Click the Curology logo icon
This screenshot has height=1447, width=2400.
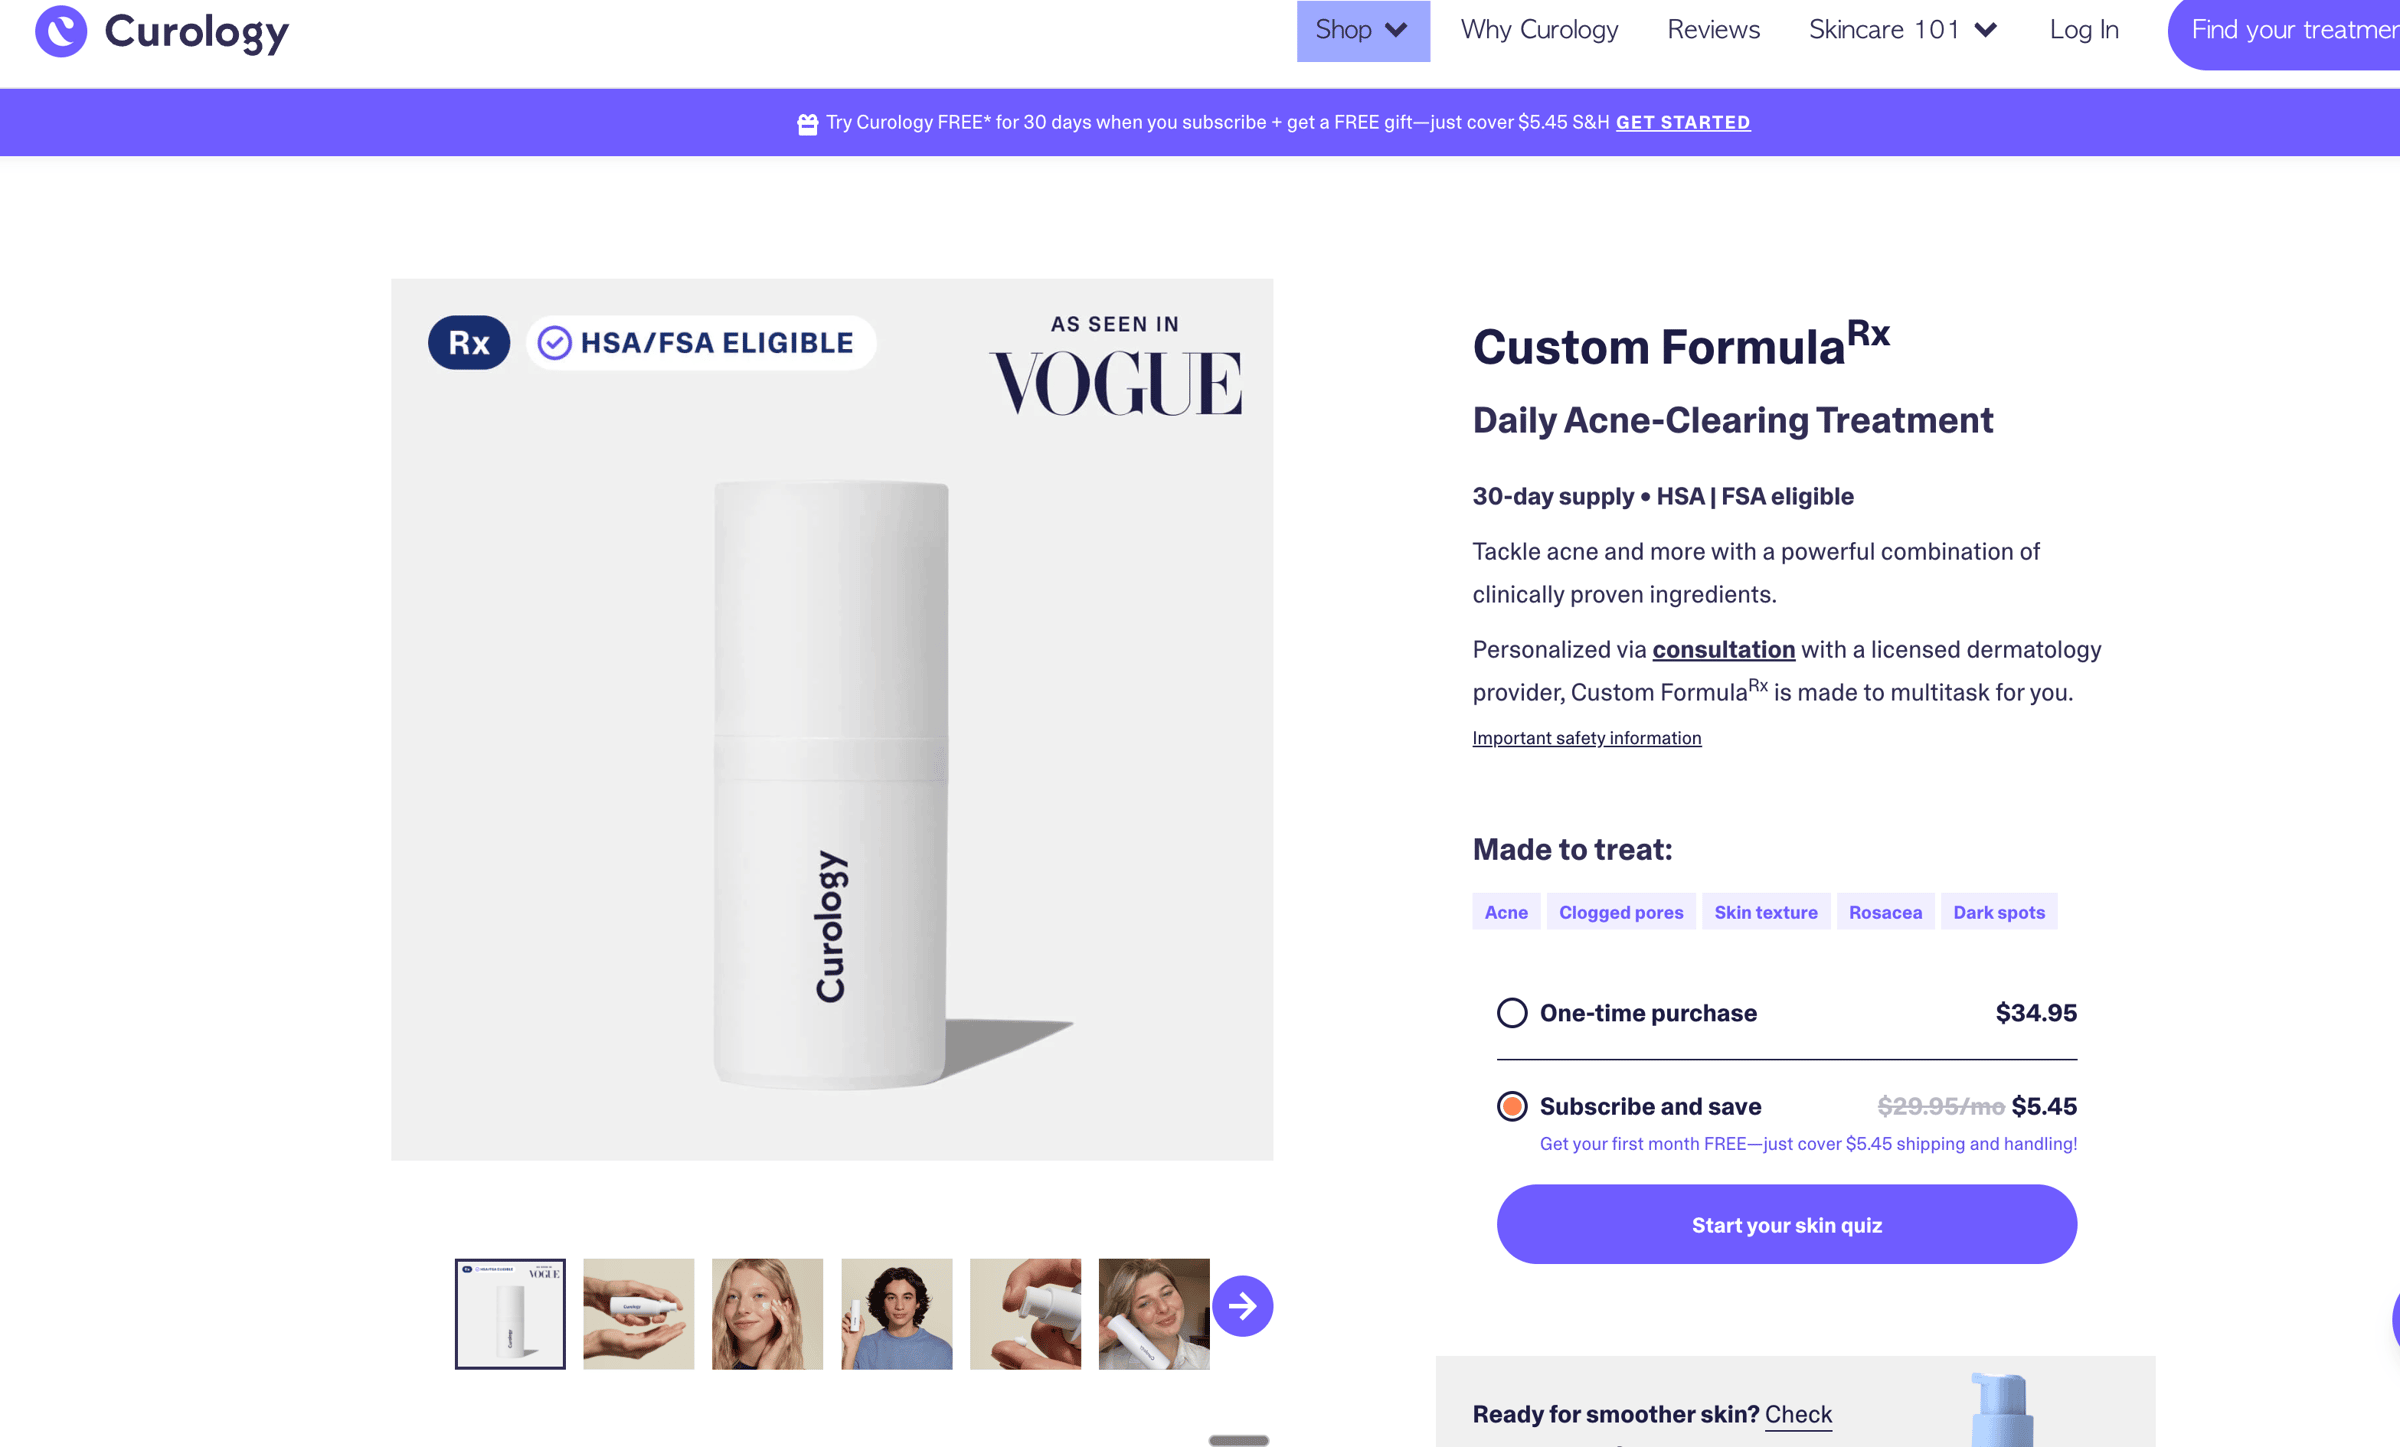point(61,31)
